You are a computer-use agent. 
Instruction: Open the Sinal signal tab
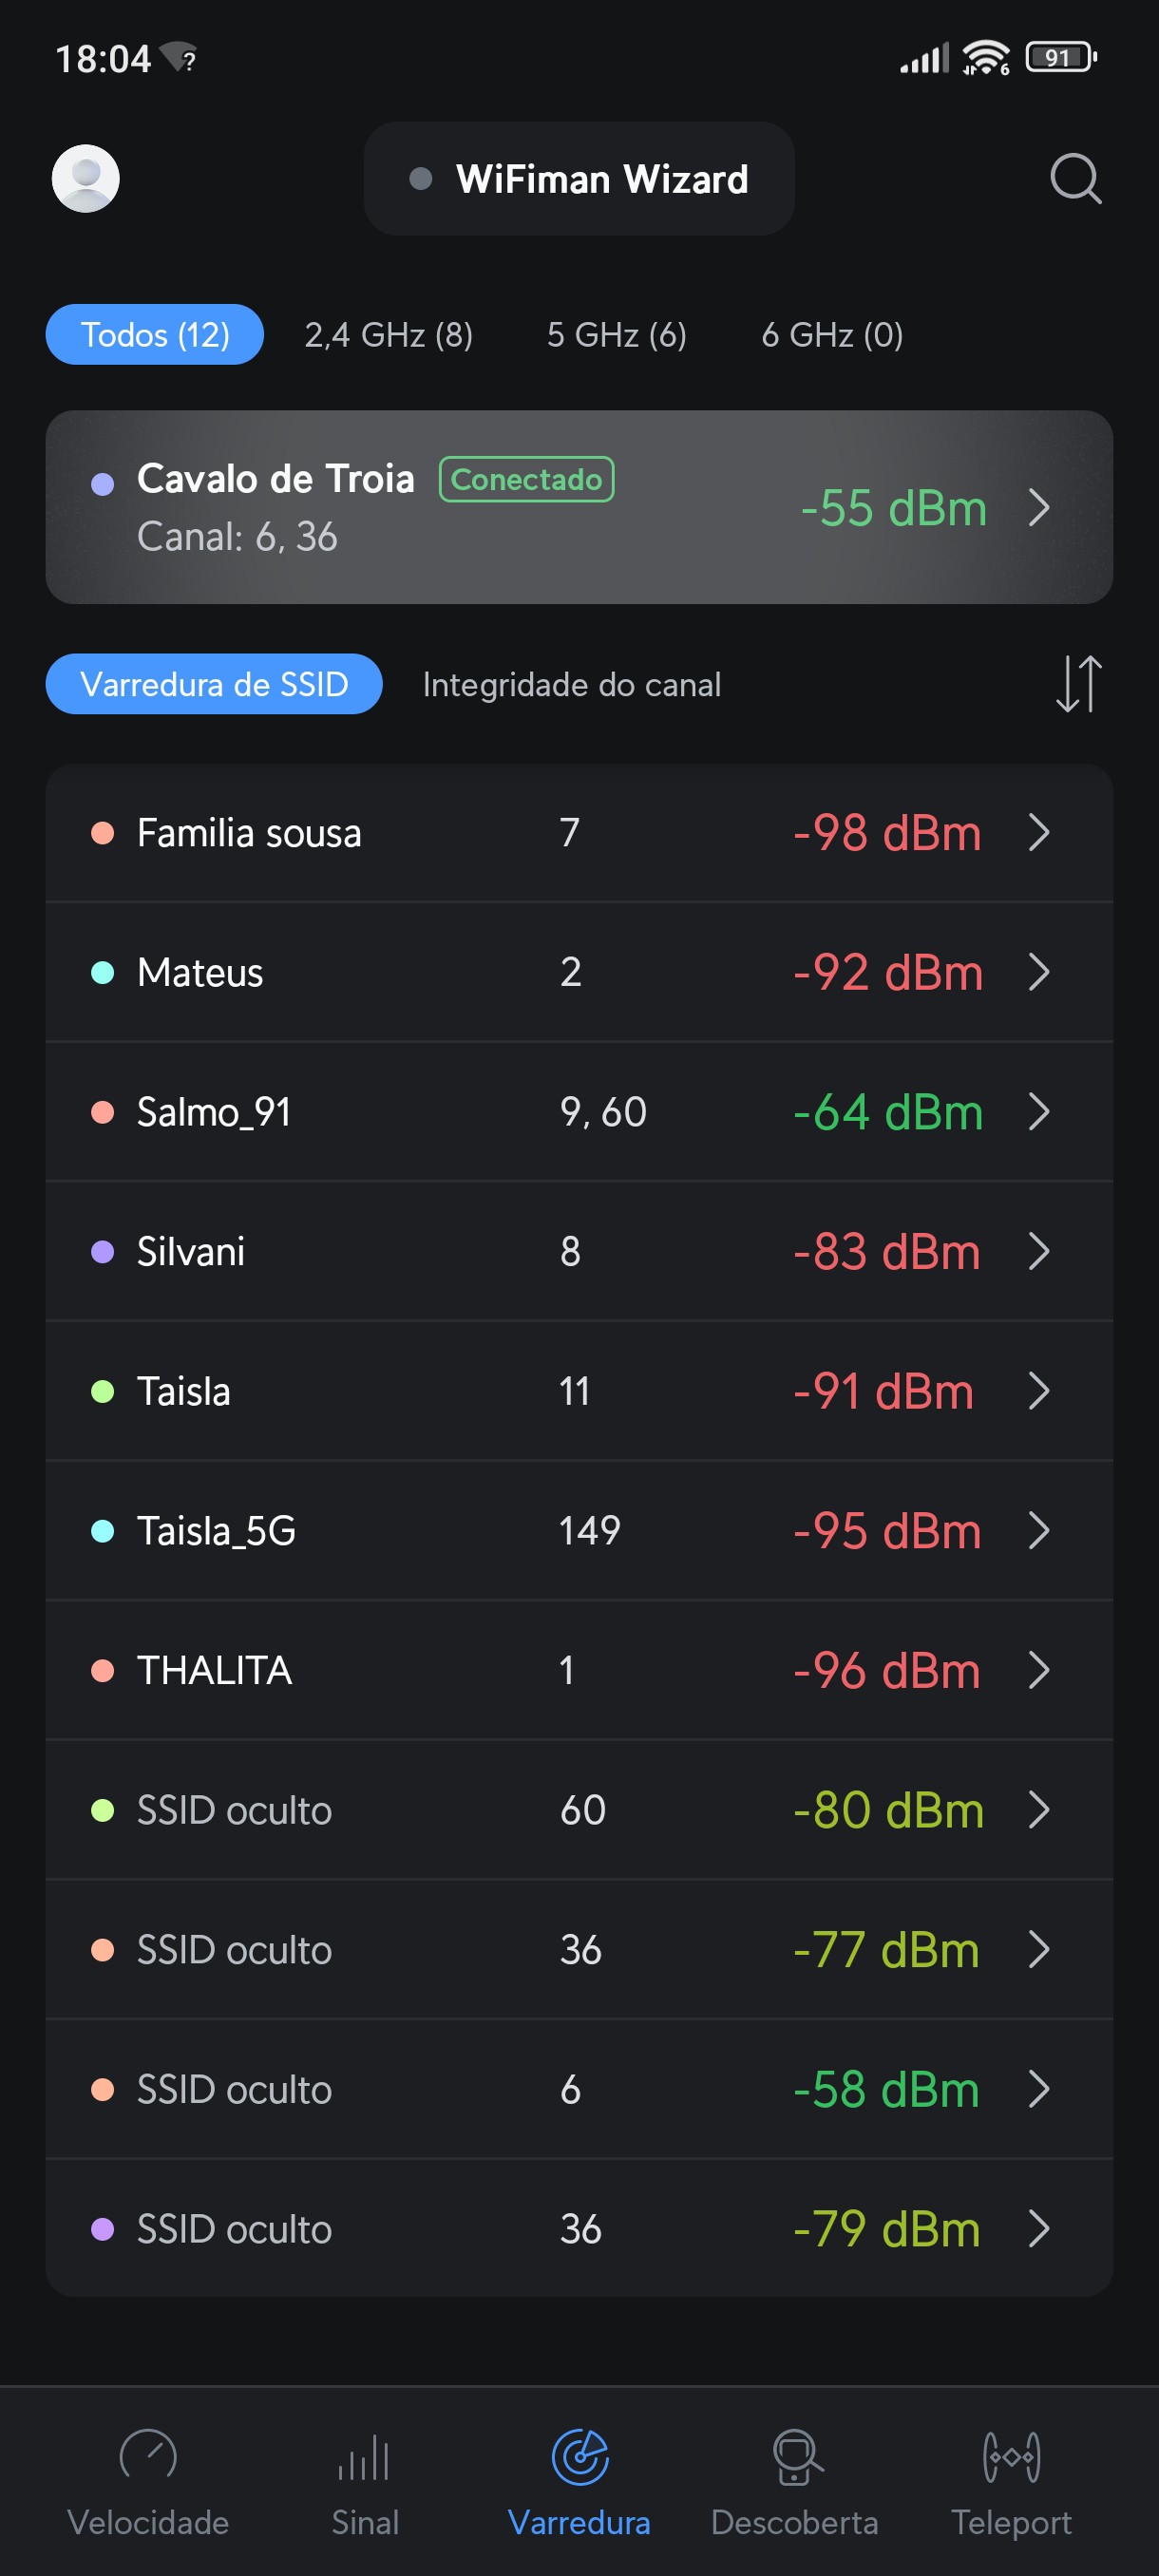pos(364,2478)
